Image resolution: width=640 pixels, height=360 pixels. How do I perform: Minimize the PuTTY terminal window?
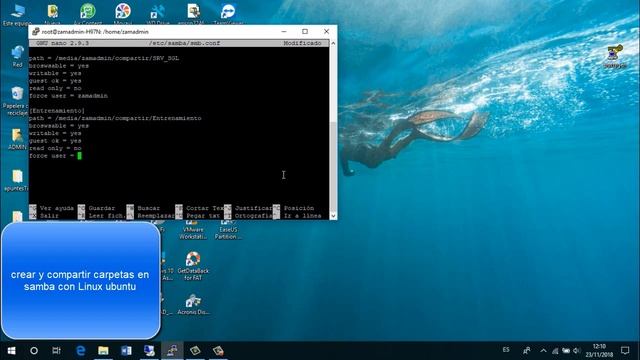[x=284, y=31]
